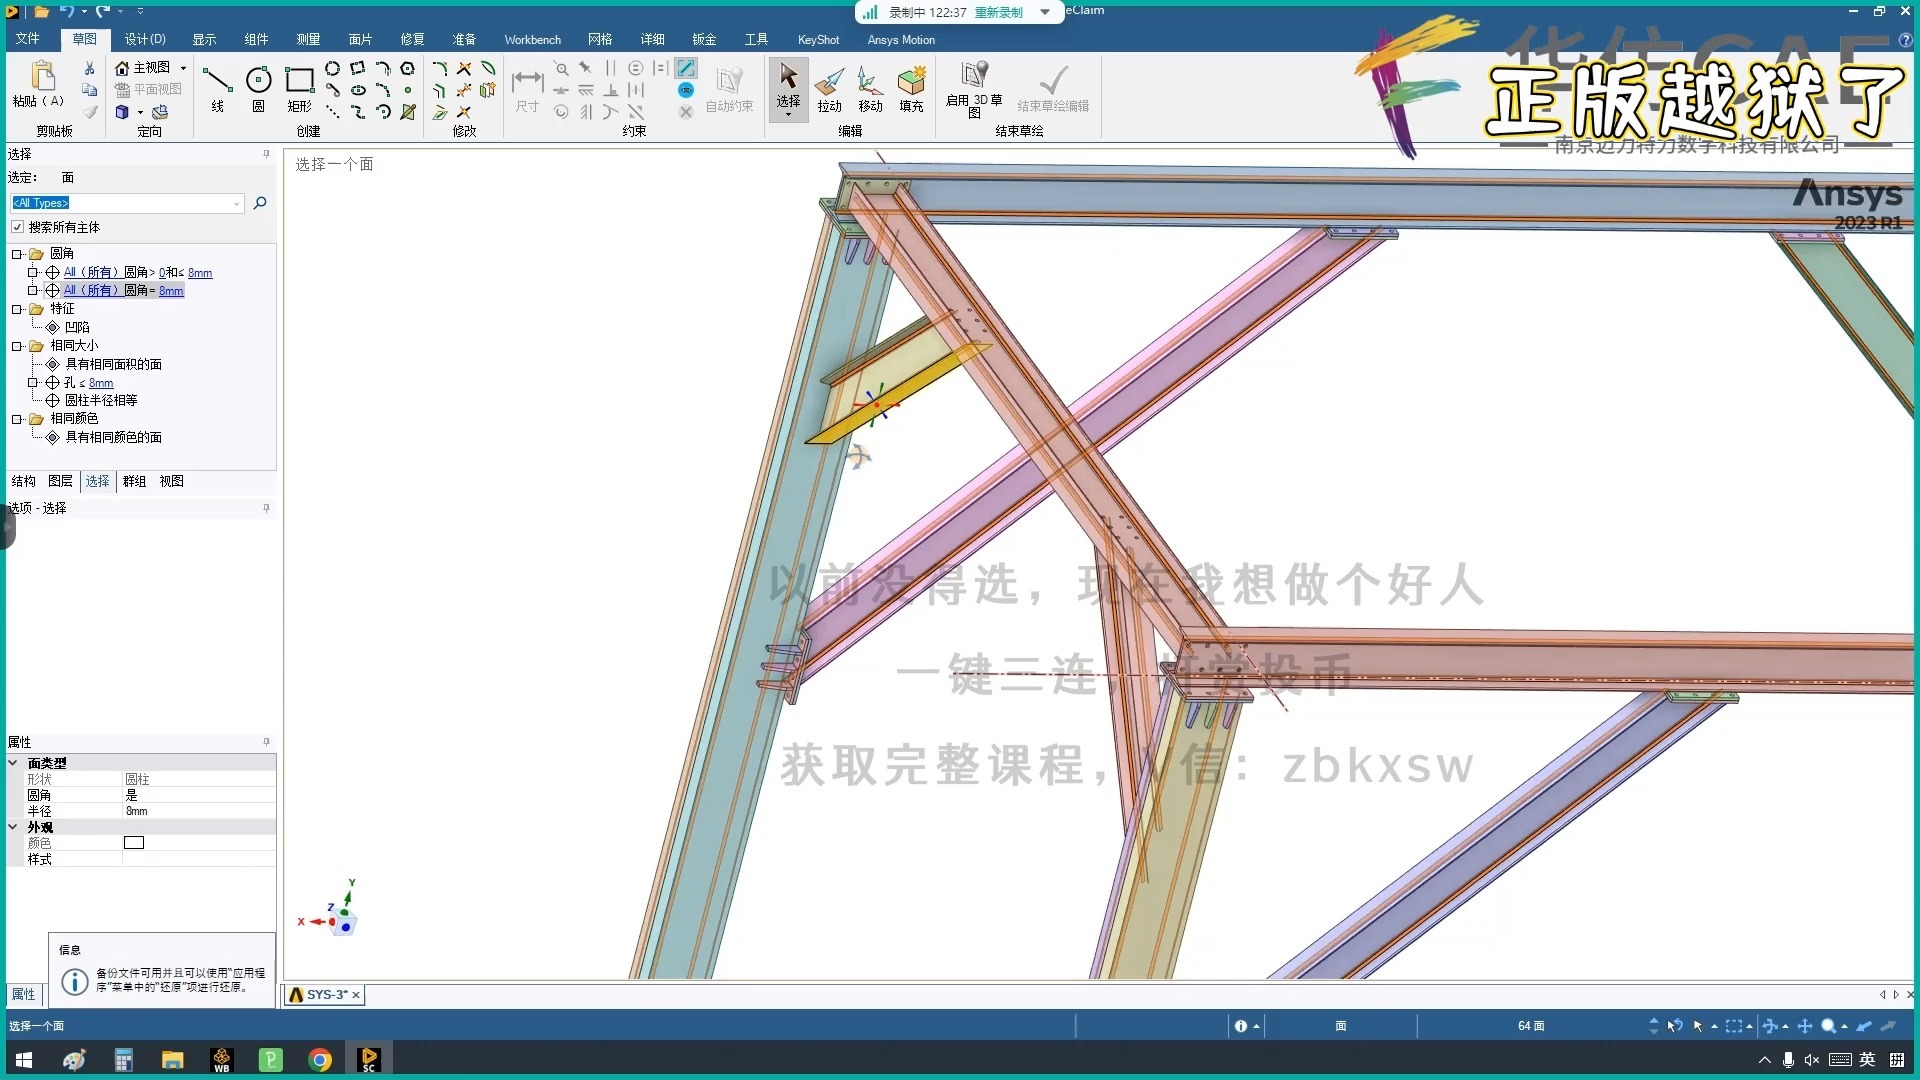
Task: Switch to the 结构 panel tab
Action: [x=23, y=481]
